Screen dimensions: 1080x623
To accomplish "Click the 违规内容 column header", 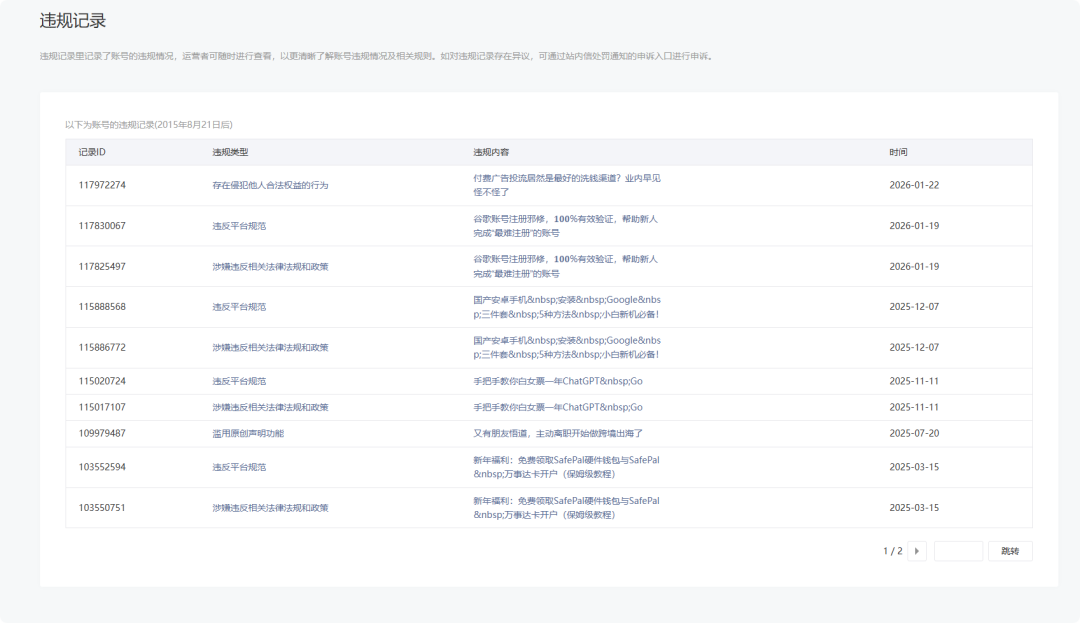I will point(491,152).
